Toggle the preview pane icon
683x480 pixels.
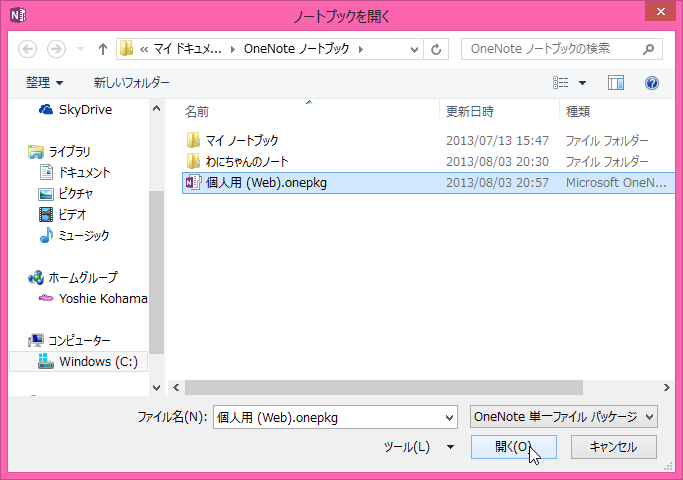coord(615,83)
